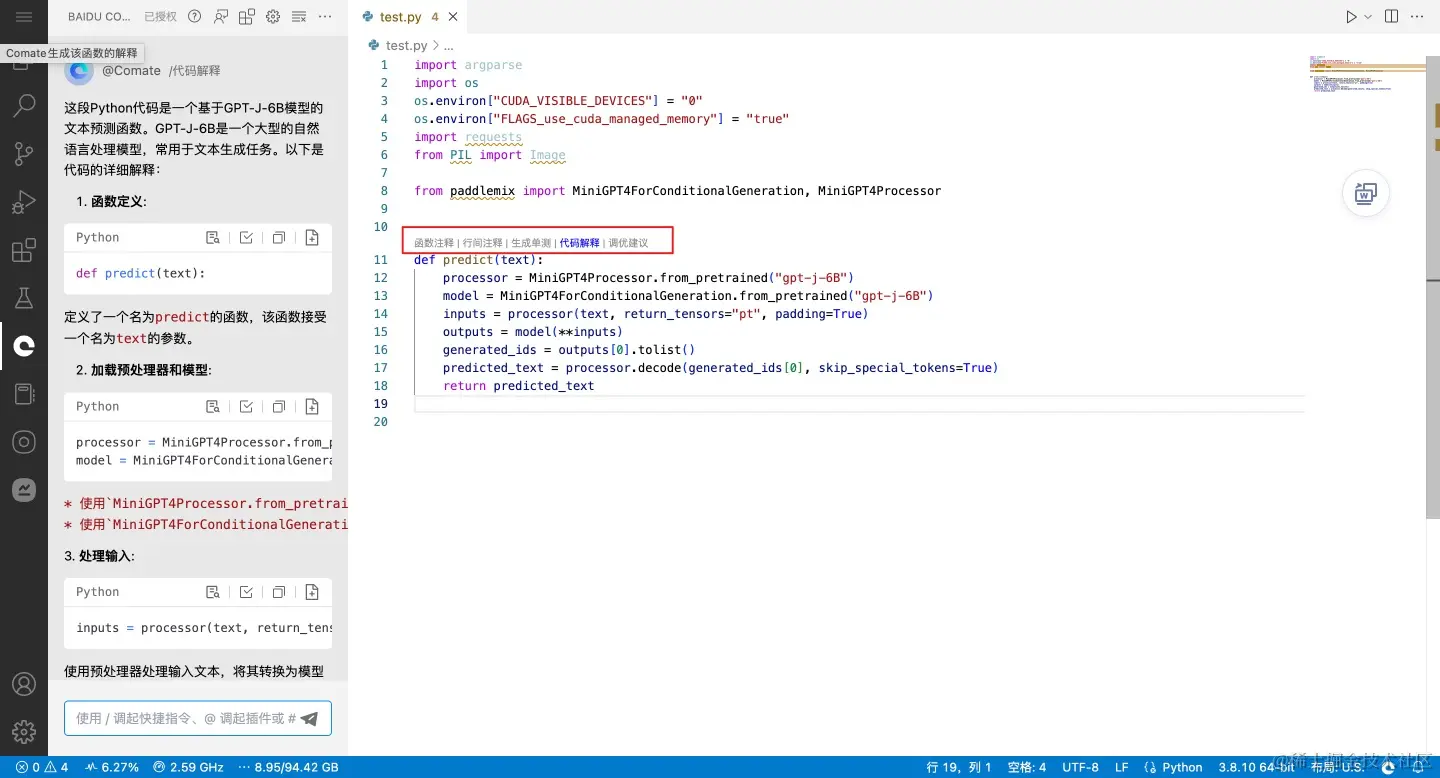
Task: Open the notebook icon in activity bar
Action: (x=24, y=394)
